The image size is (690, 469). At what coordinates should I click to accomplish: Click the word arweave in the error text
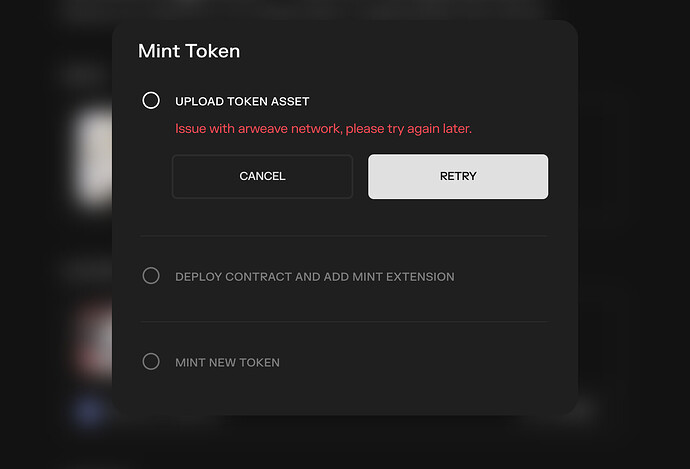(x=266, y=129)
